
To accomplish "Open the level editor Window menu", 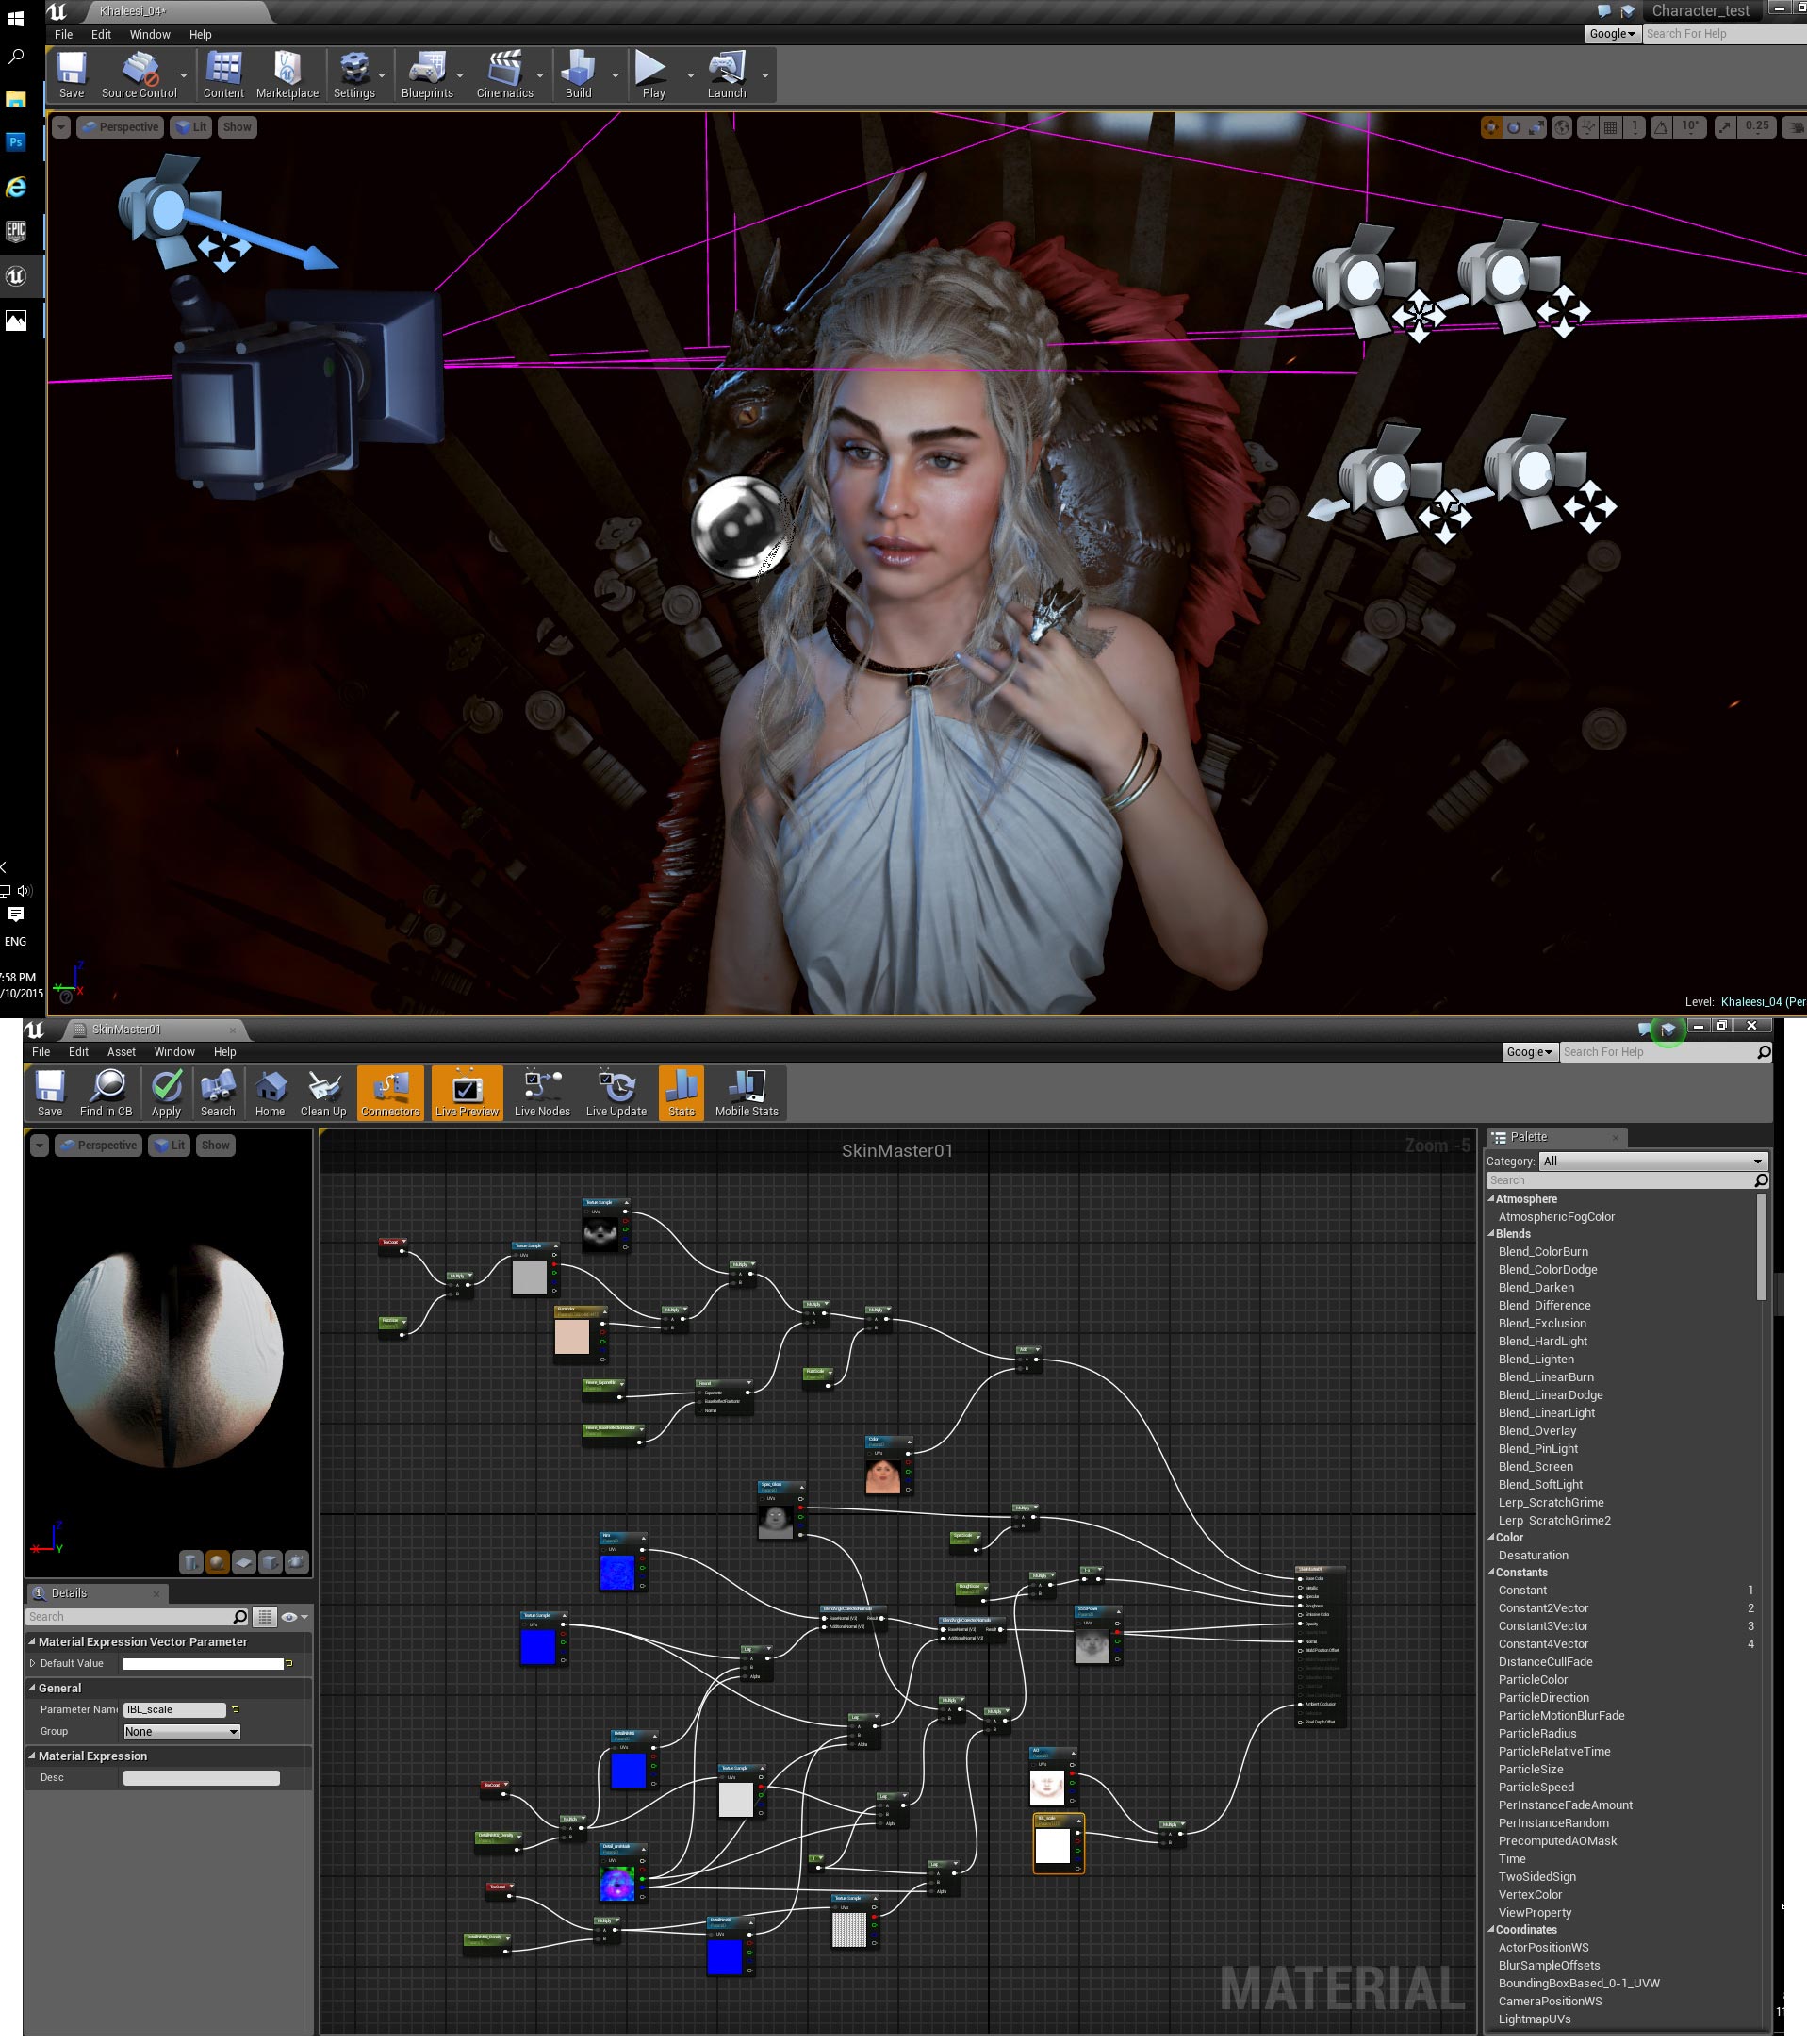I will (x=150, y=34).
